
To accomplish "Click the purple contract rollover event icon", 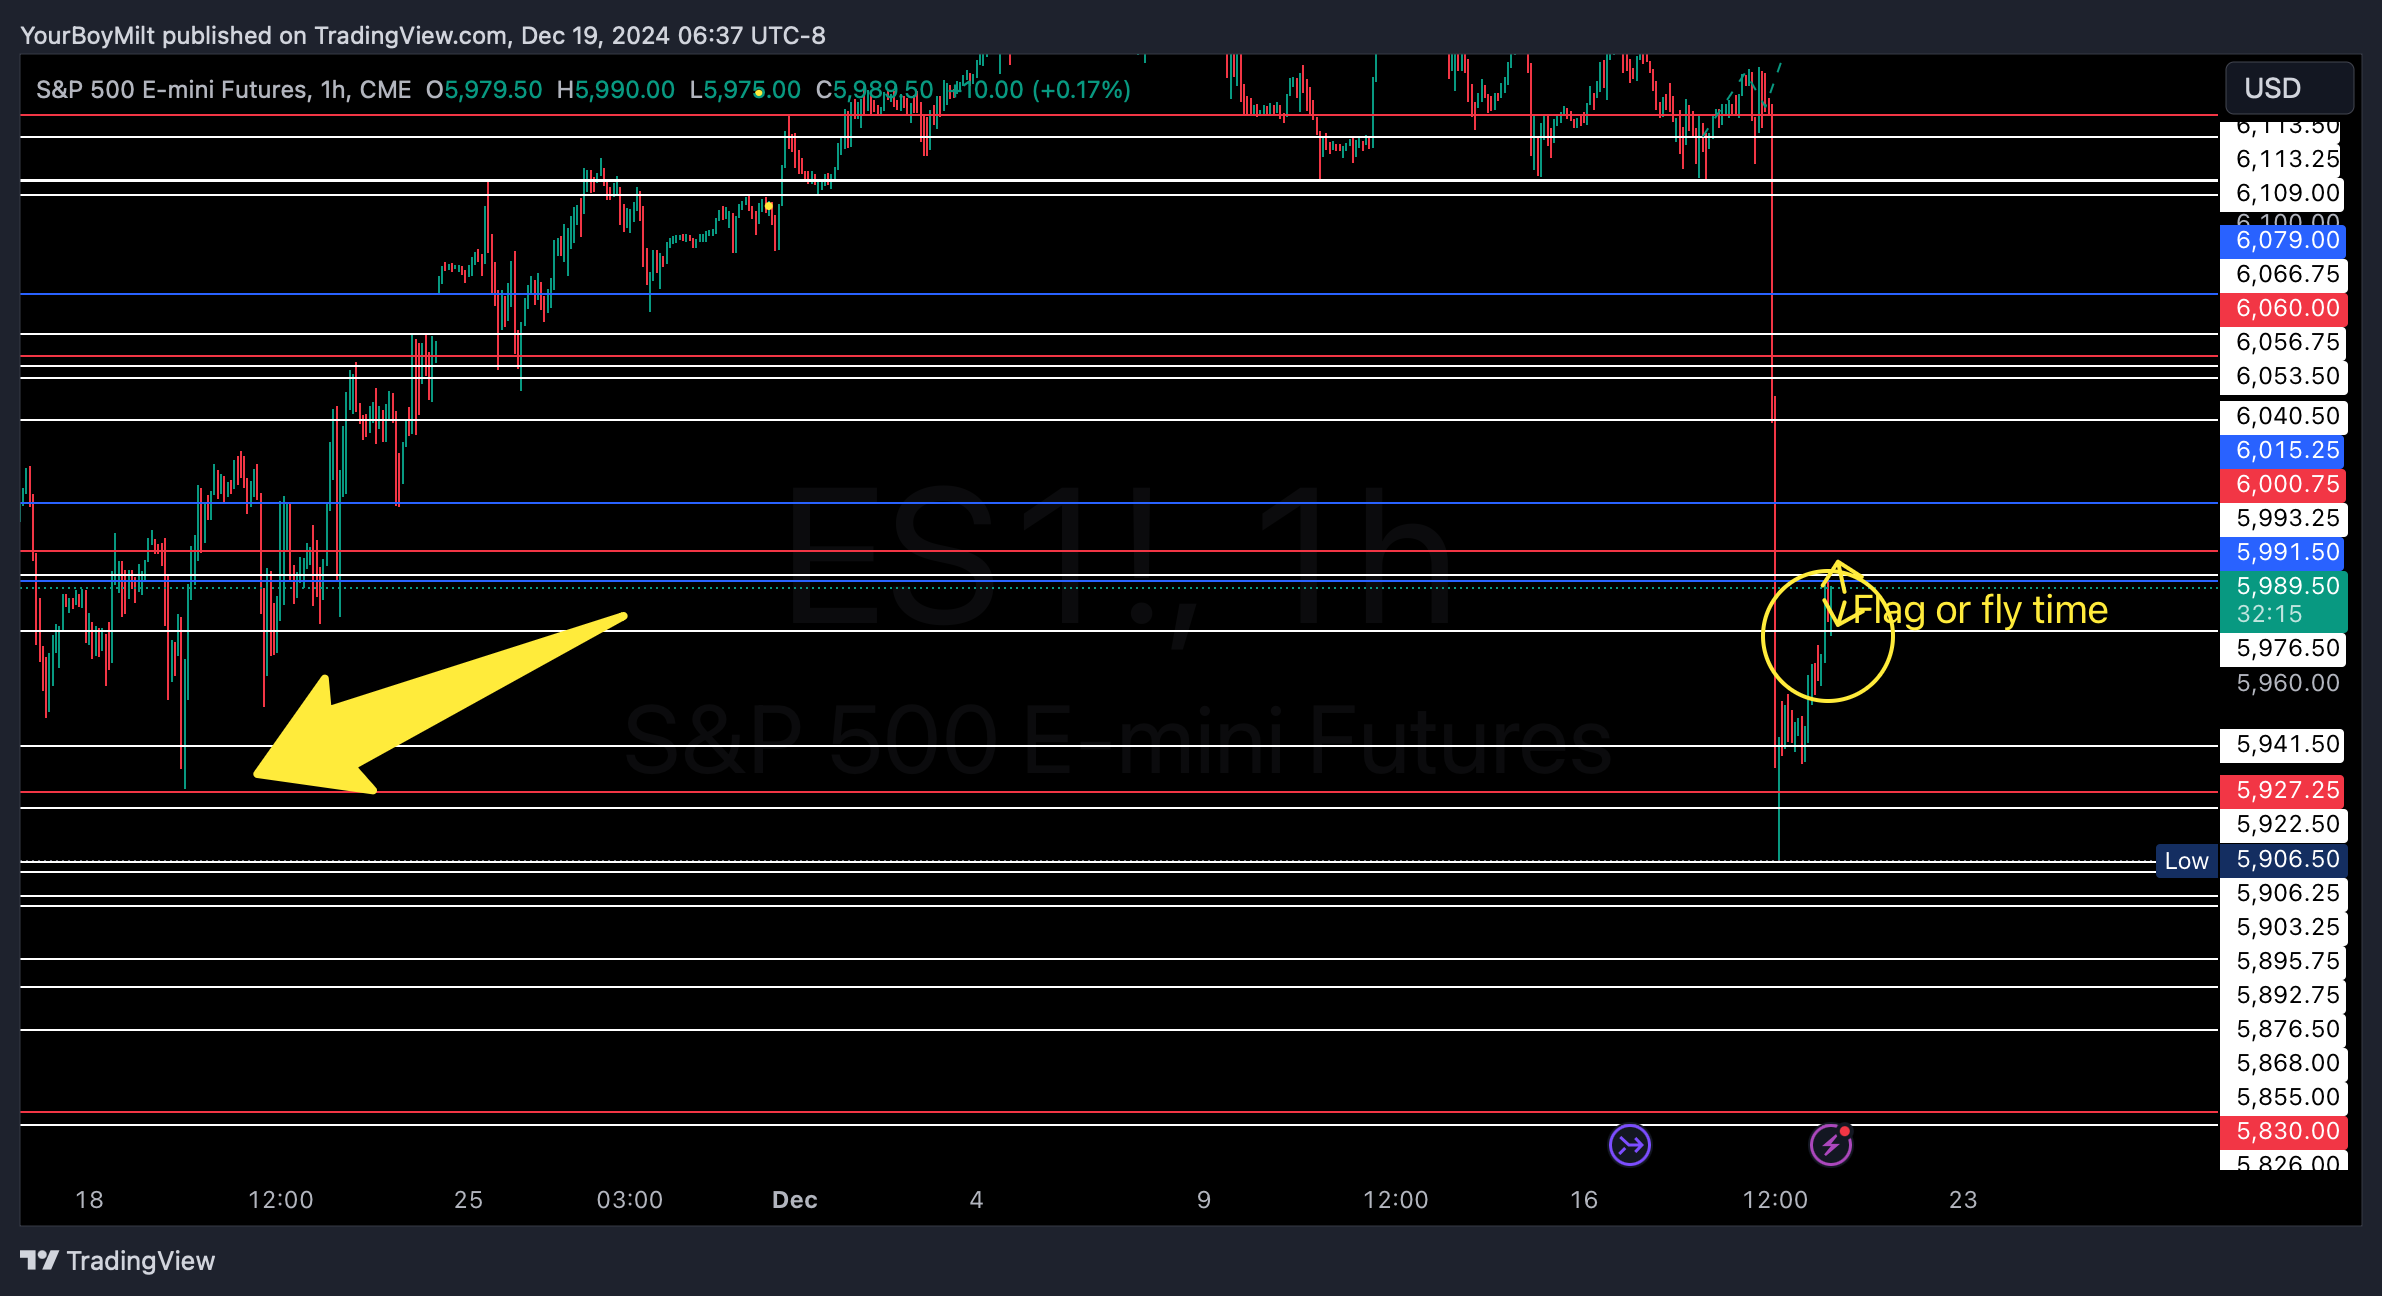I will [1629, 1145].
